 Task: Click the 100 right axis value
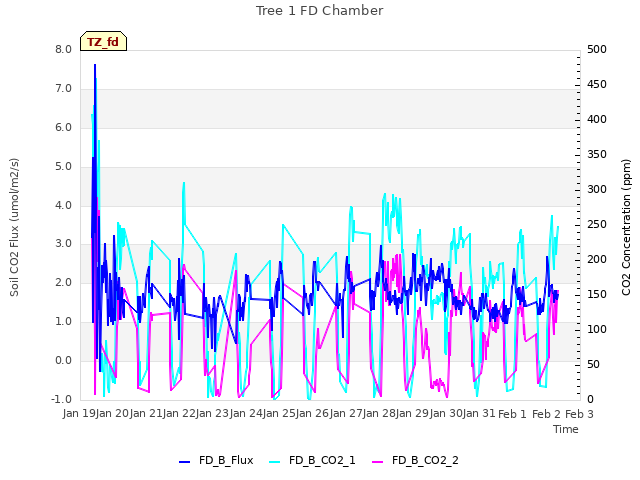(597, 329)
